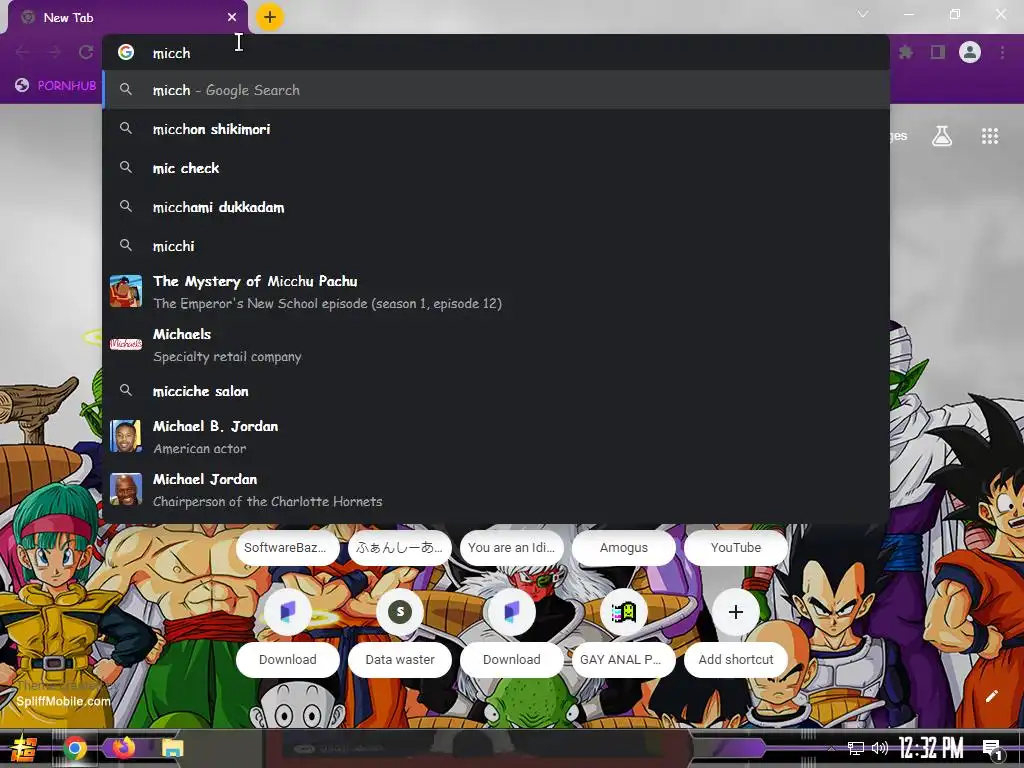Select 'micciche salon' suggestion
The height and width of the screenshot is (768, 1024).
click(496, 391)
